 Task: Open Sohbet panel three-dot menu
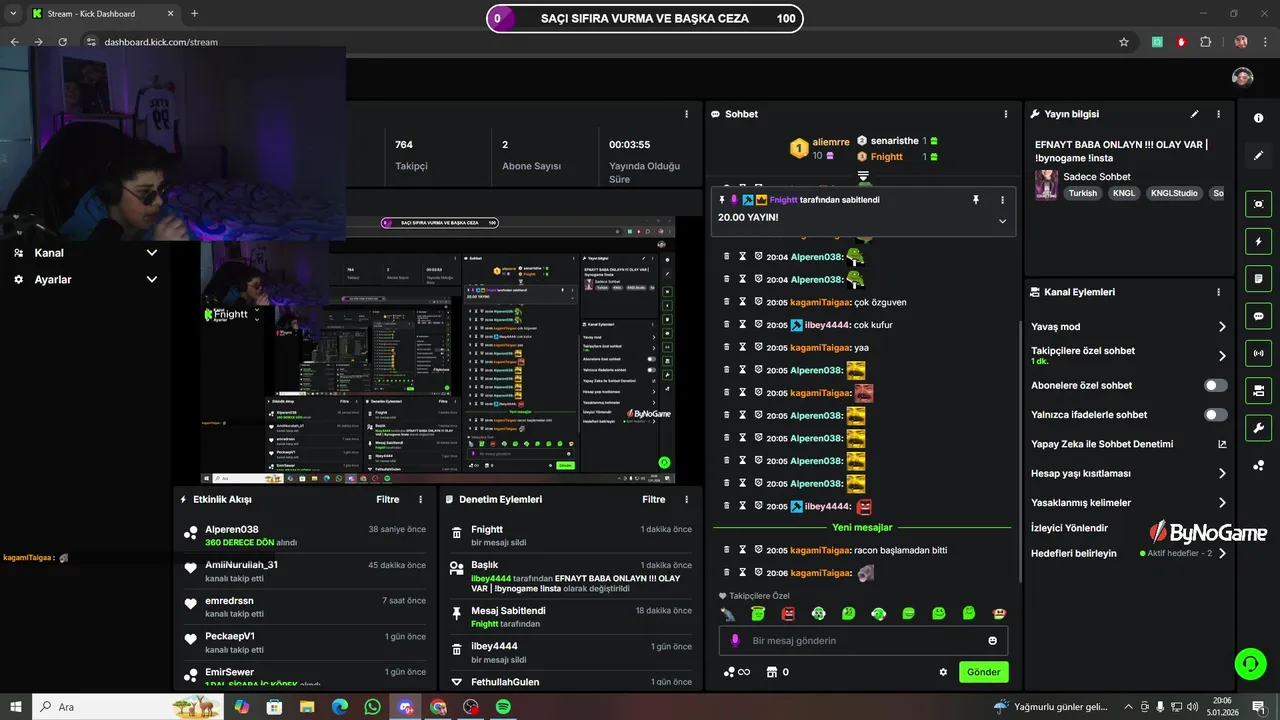coord(1005,114)
